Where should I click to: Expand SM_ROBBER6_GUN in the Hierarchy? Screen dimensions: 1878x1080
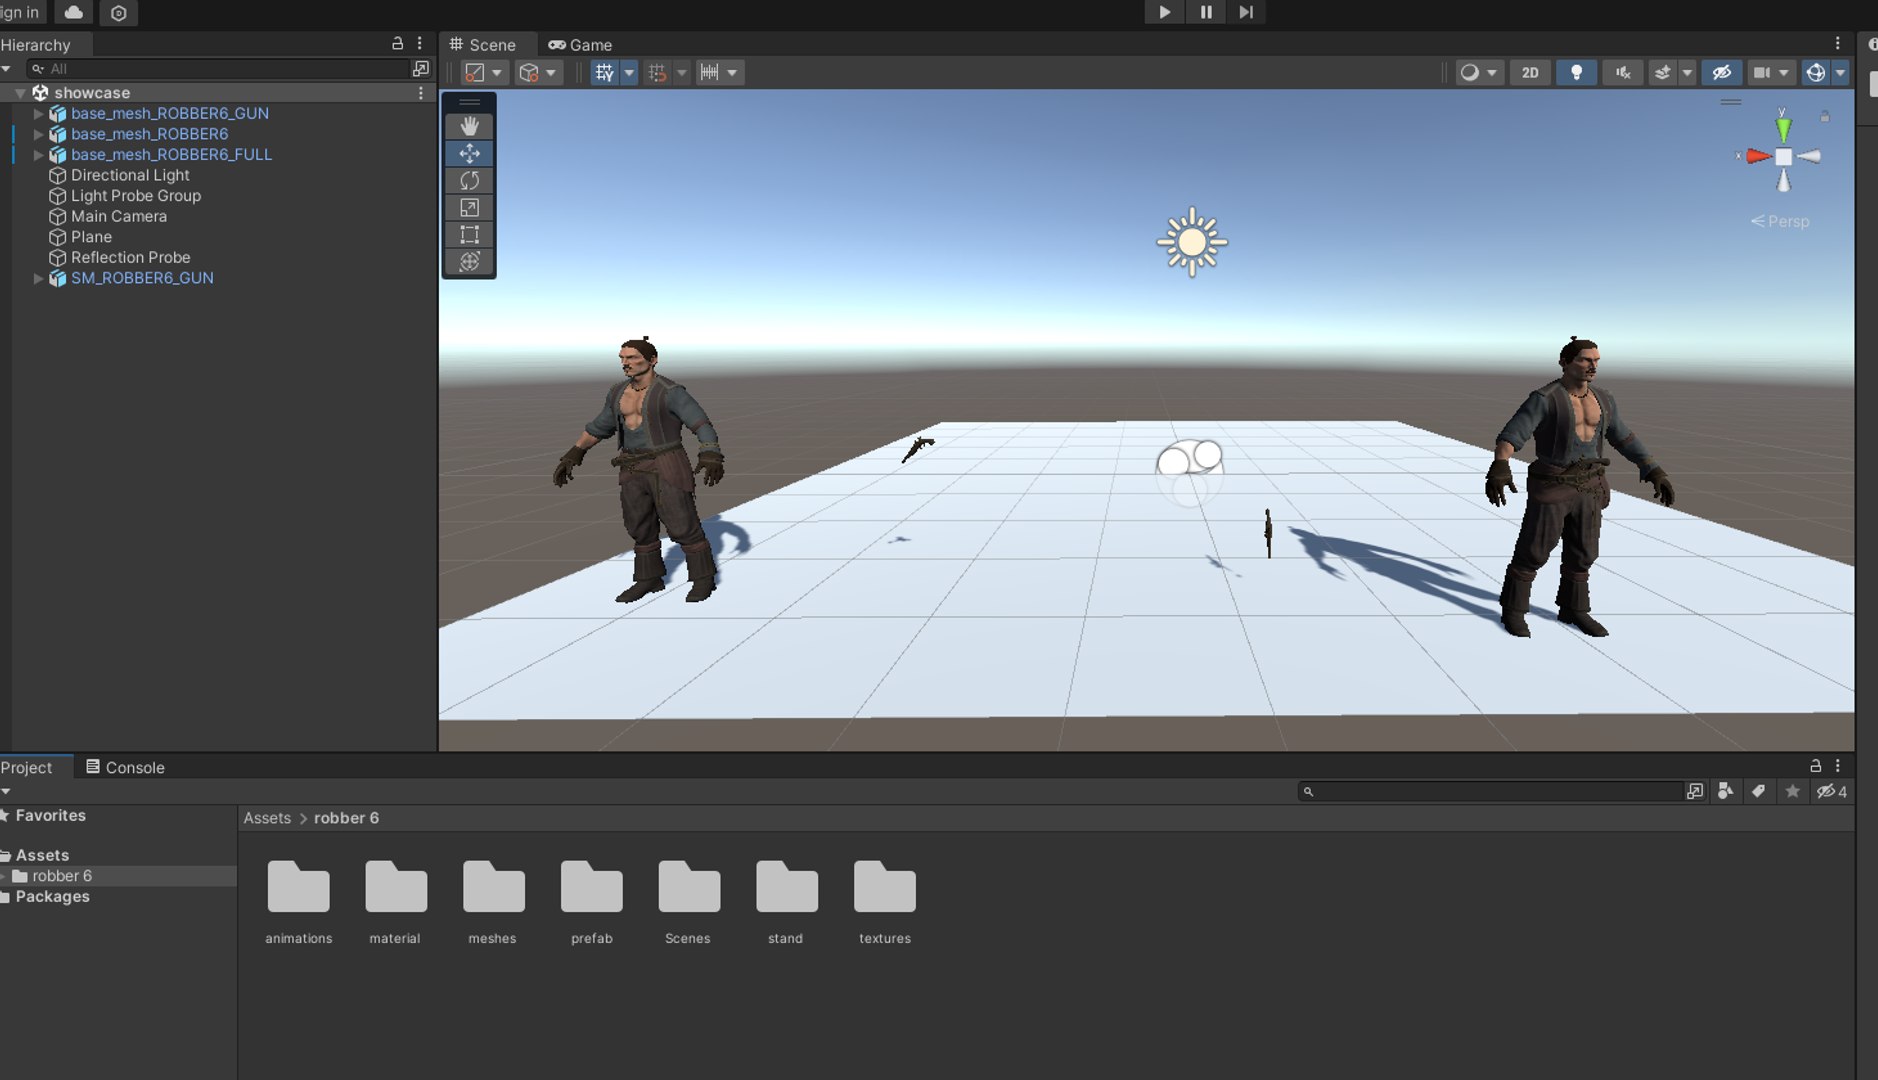(x=38, y=278)
